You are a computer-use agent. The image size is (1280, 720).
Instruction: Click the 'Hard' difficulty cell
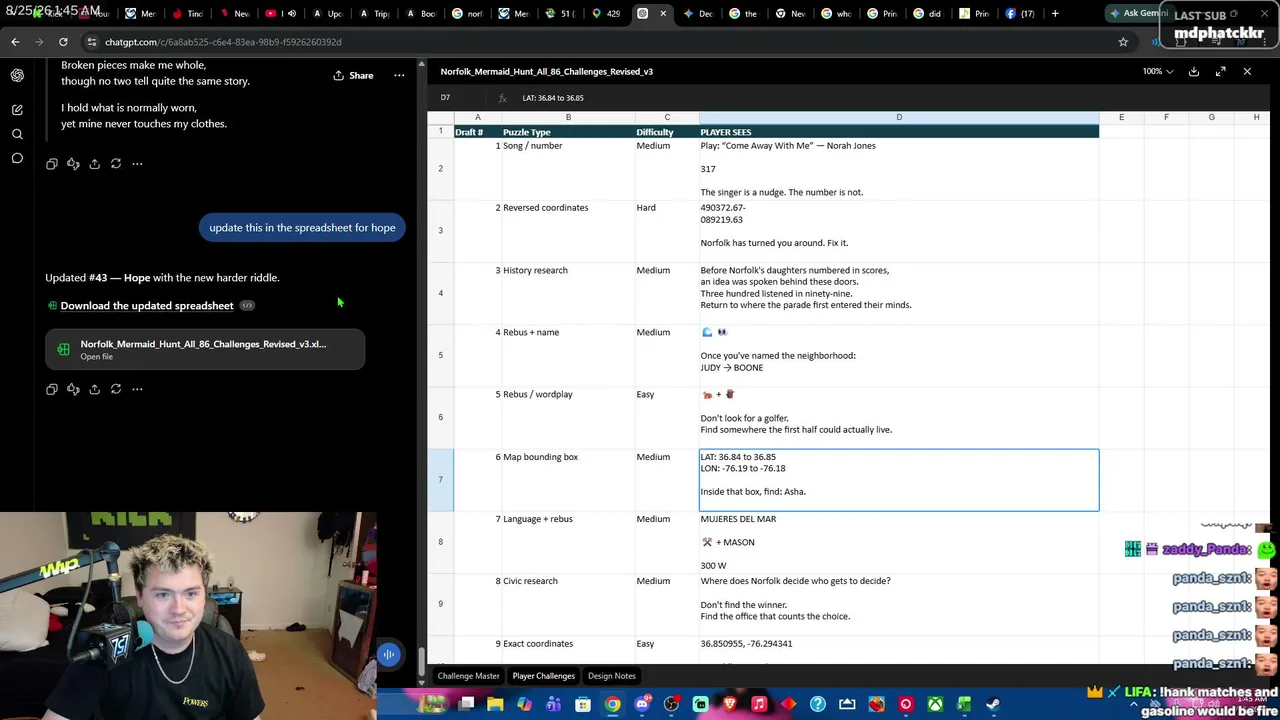[x=667, y=230]
